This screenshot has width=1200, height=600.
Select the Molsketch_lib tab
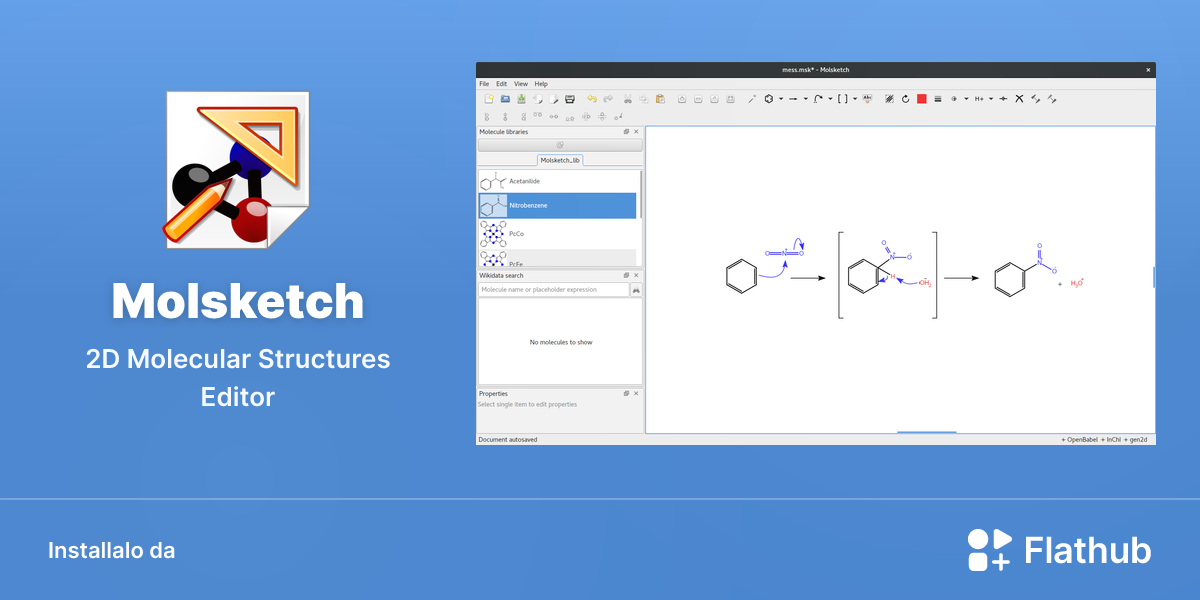560,160
